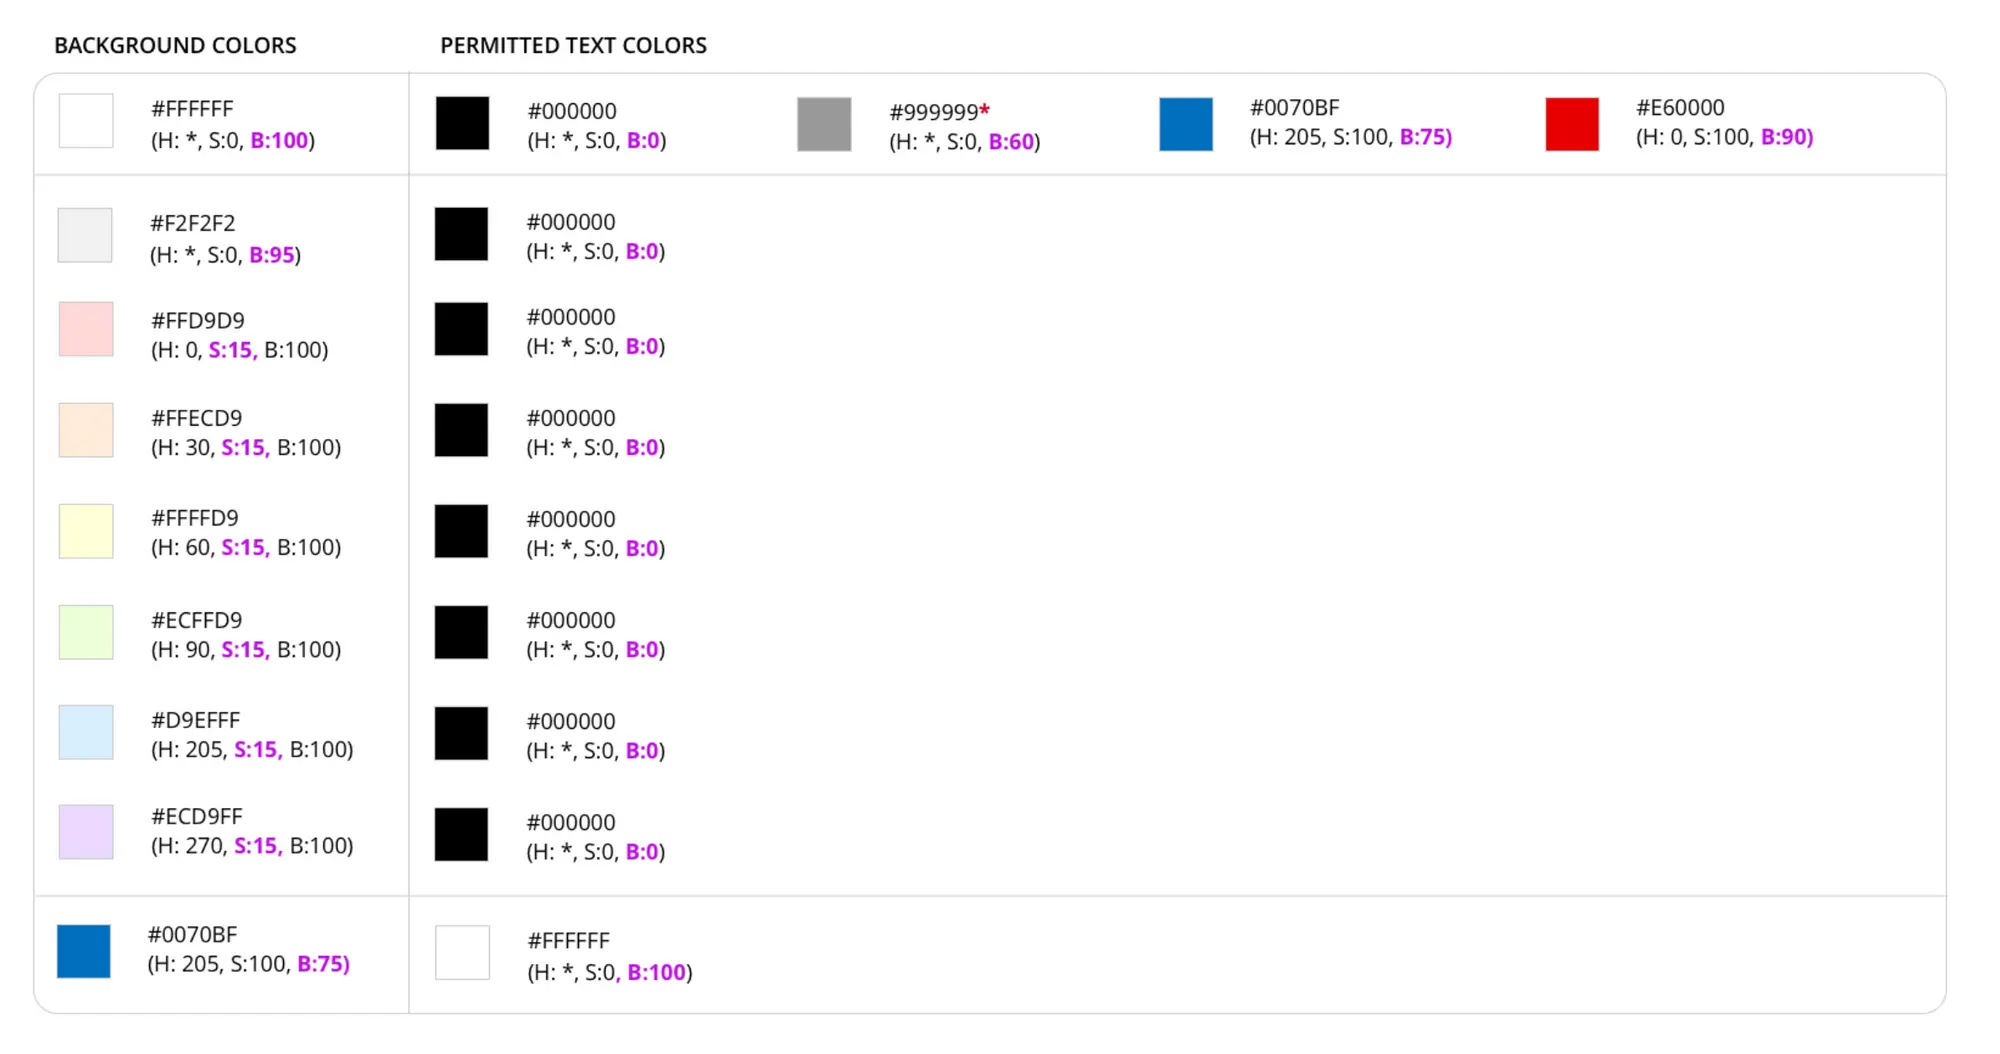Choose the white text swatch in the bottom row
2000x1054 pixels.
pyautogui.click(x=462, y=953)
